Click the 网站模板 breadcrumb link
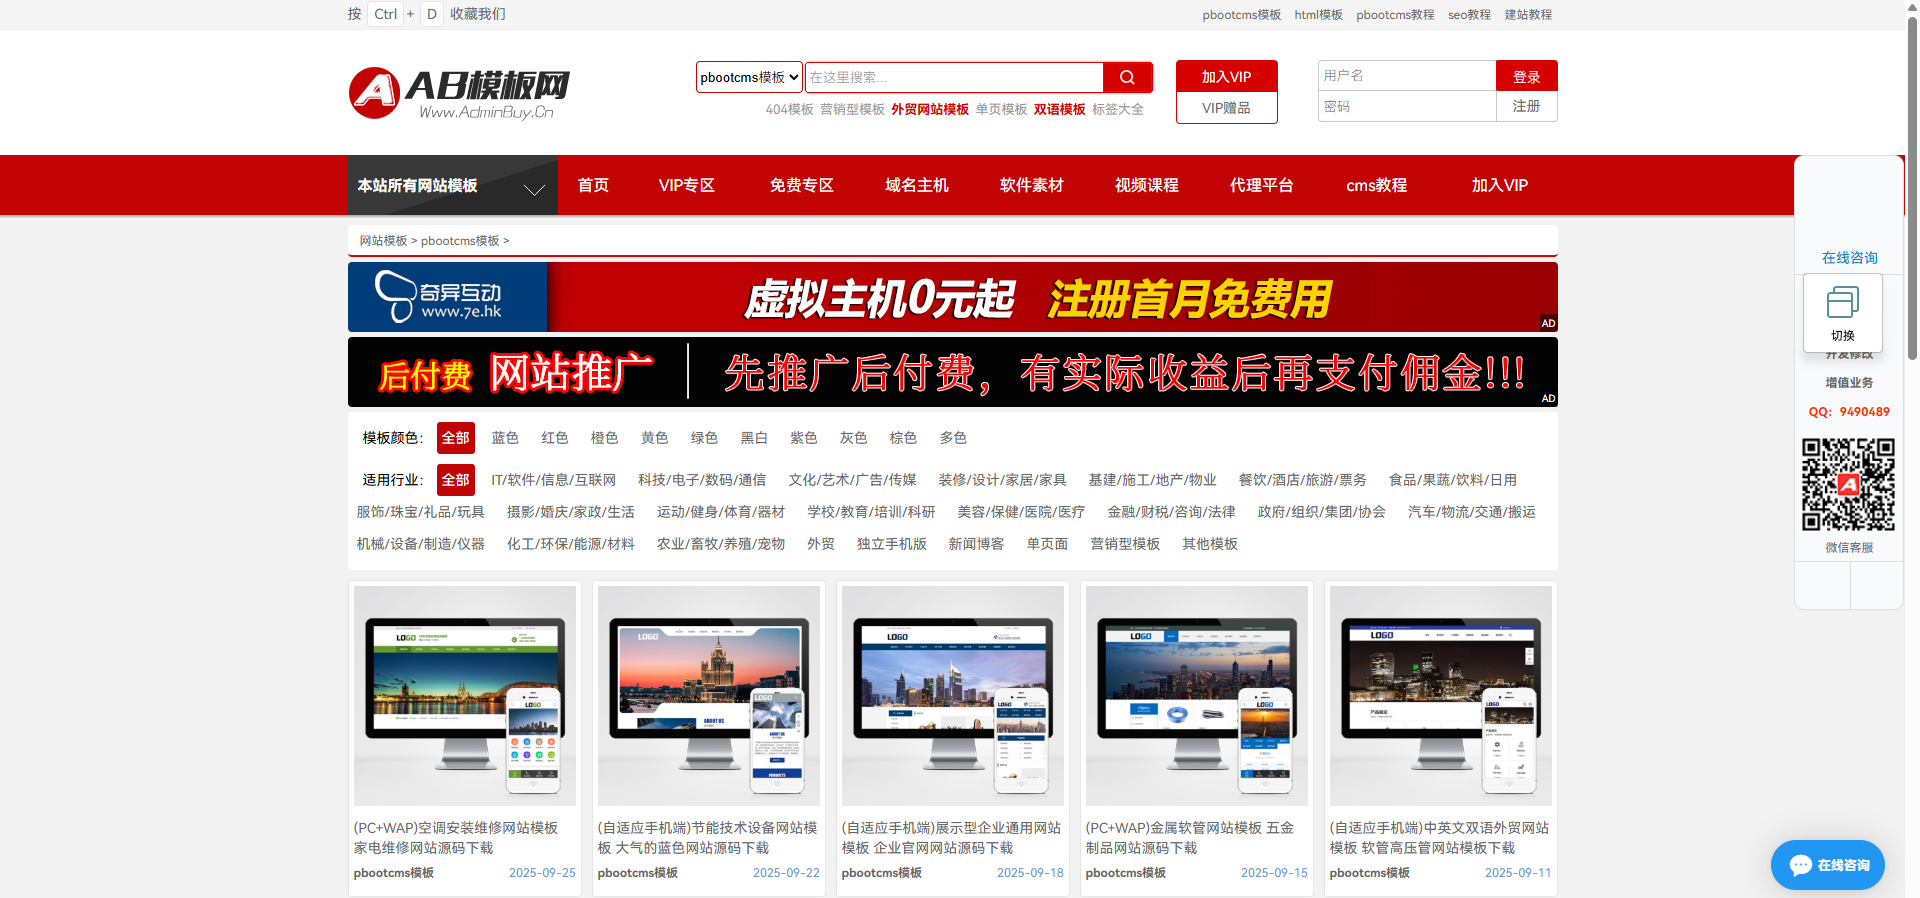 click(x=383, y=241)
